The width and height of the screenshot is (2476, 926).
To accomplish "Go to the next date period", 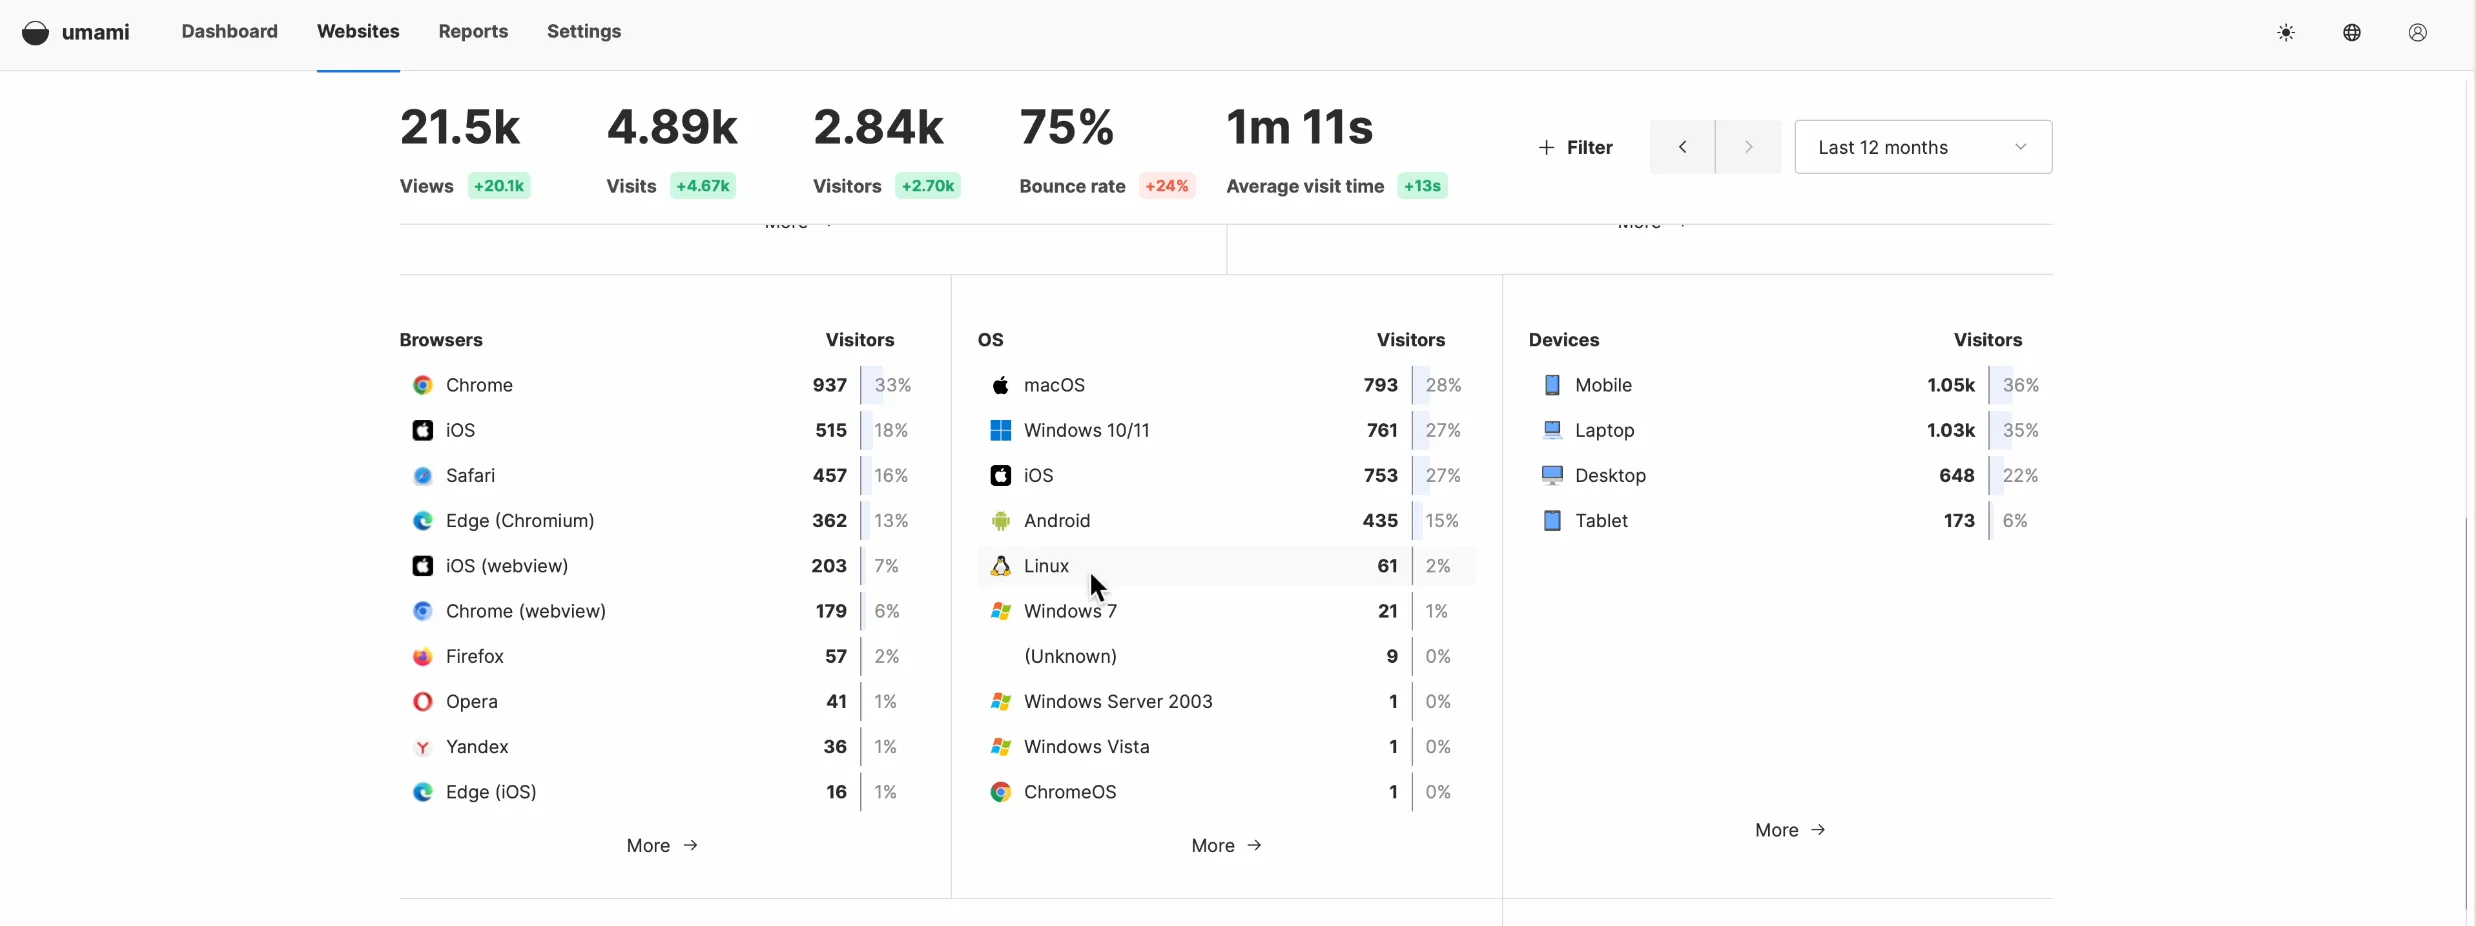I will (1749, 147).
